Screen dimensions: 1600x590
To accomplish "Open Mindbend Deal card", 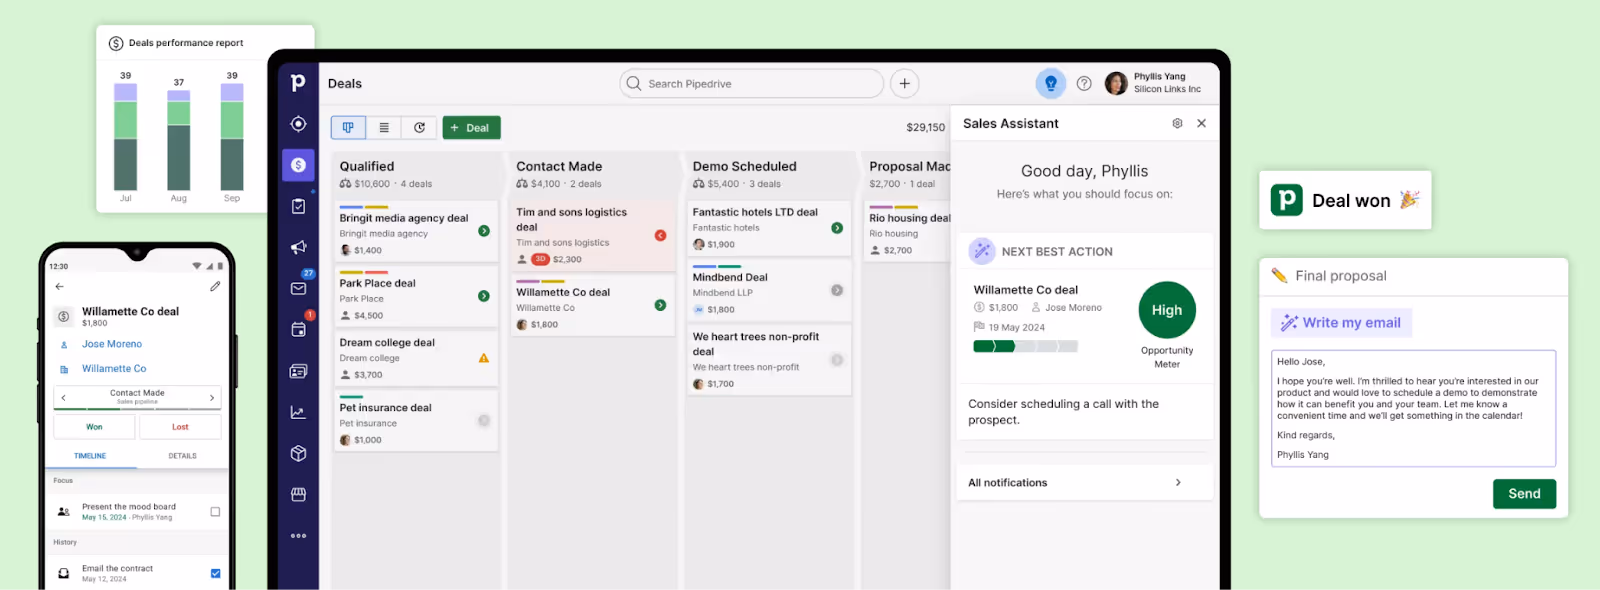I will click(769, 290).
